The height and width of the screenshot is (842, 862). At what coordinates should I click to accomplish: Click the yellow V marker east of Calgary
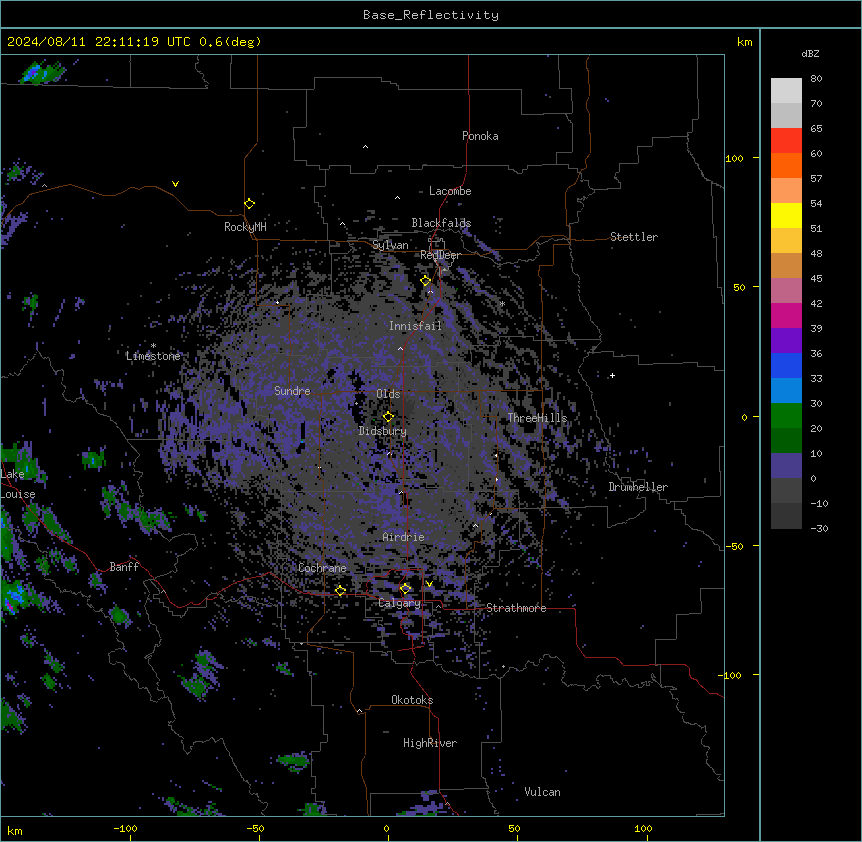429,584
